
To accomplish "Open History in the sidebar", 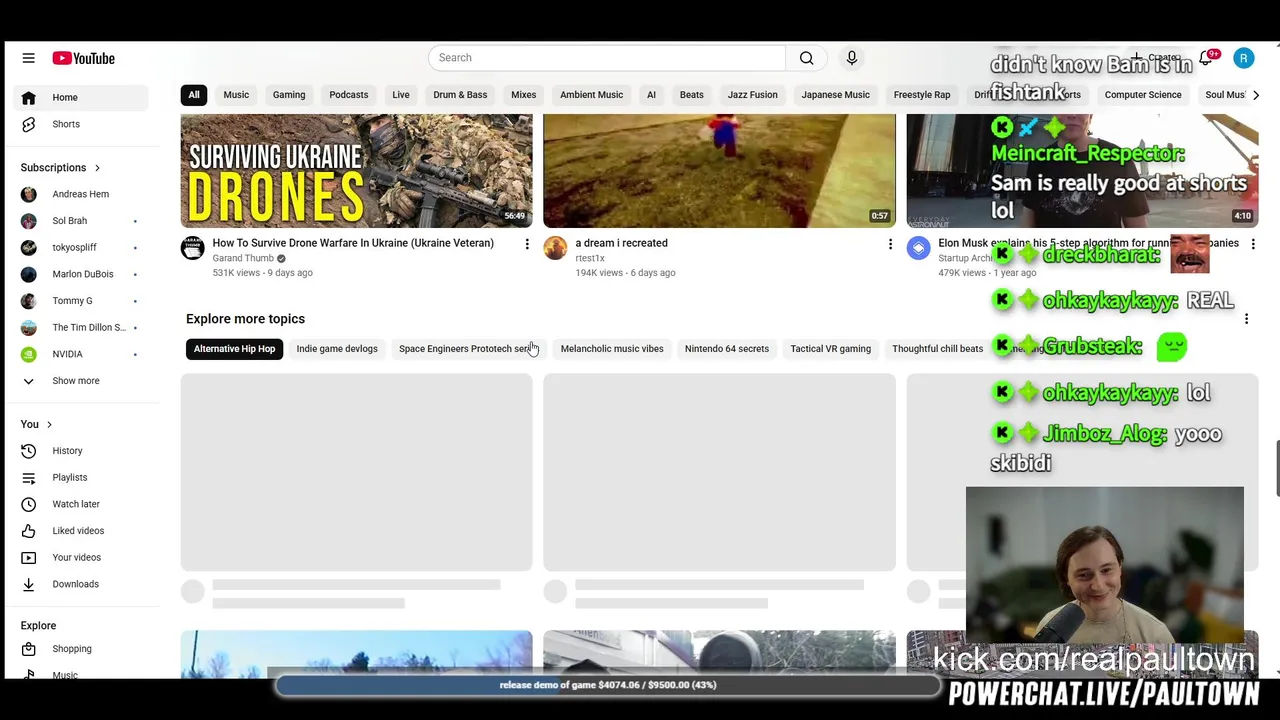I will coord(82,451).
